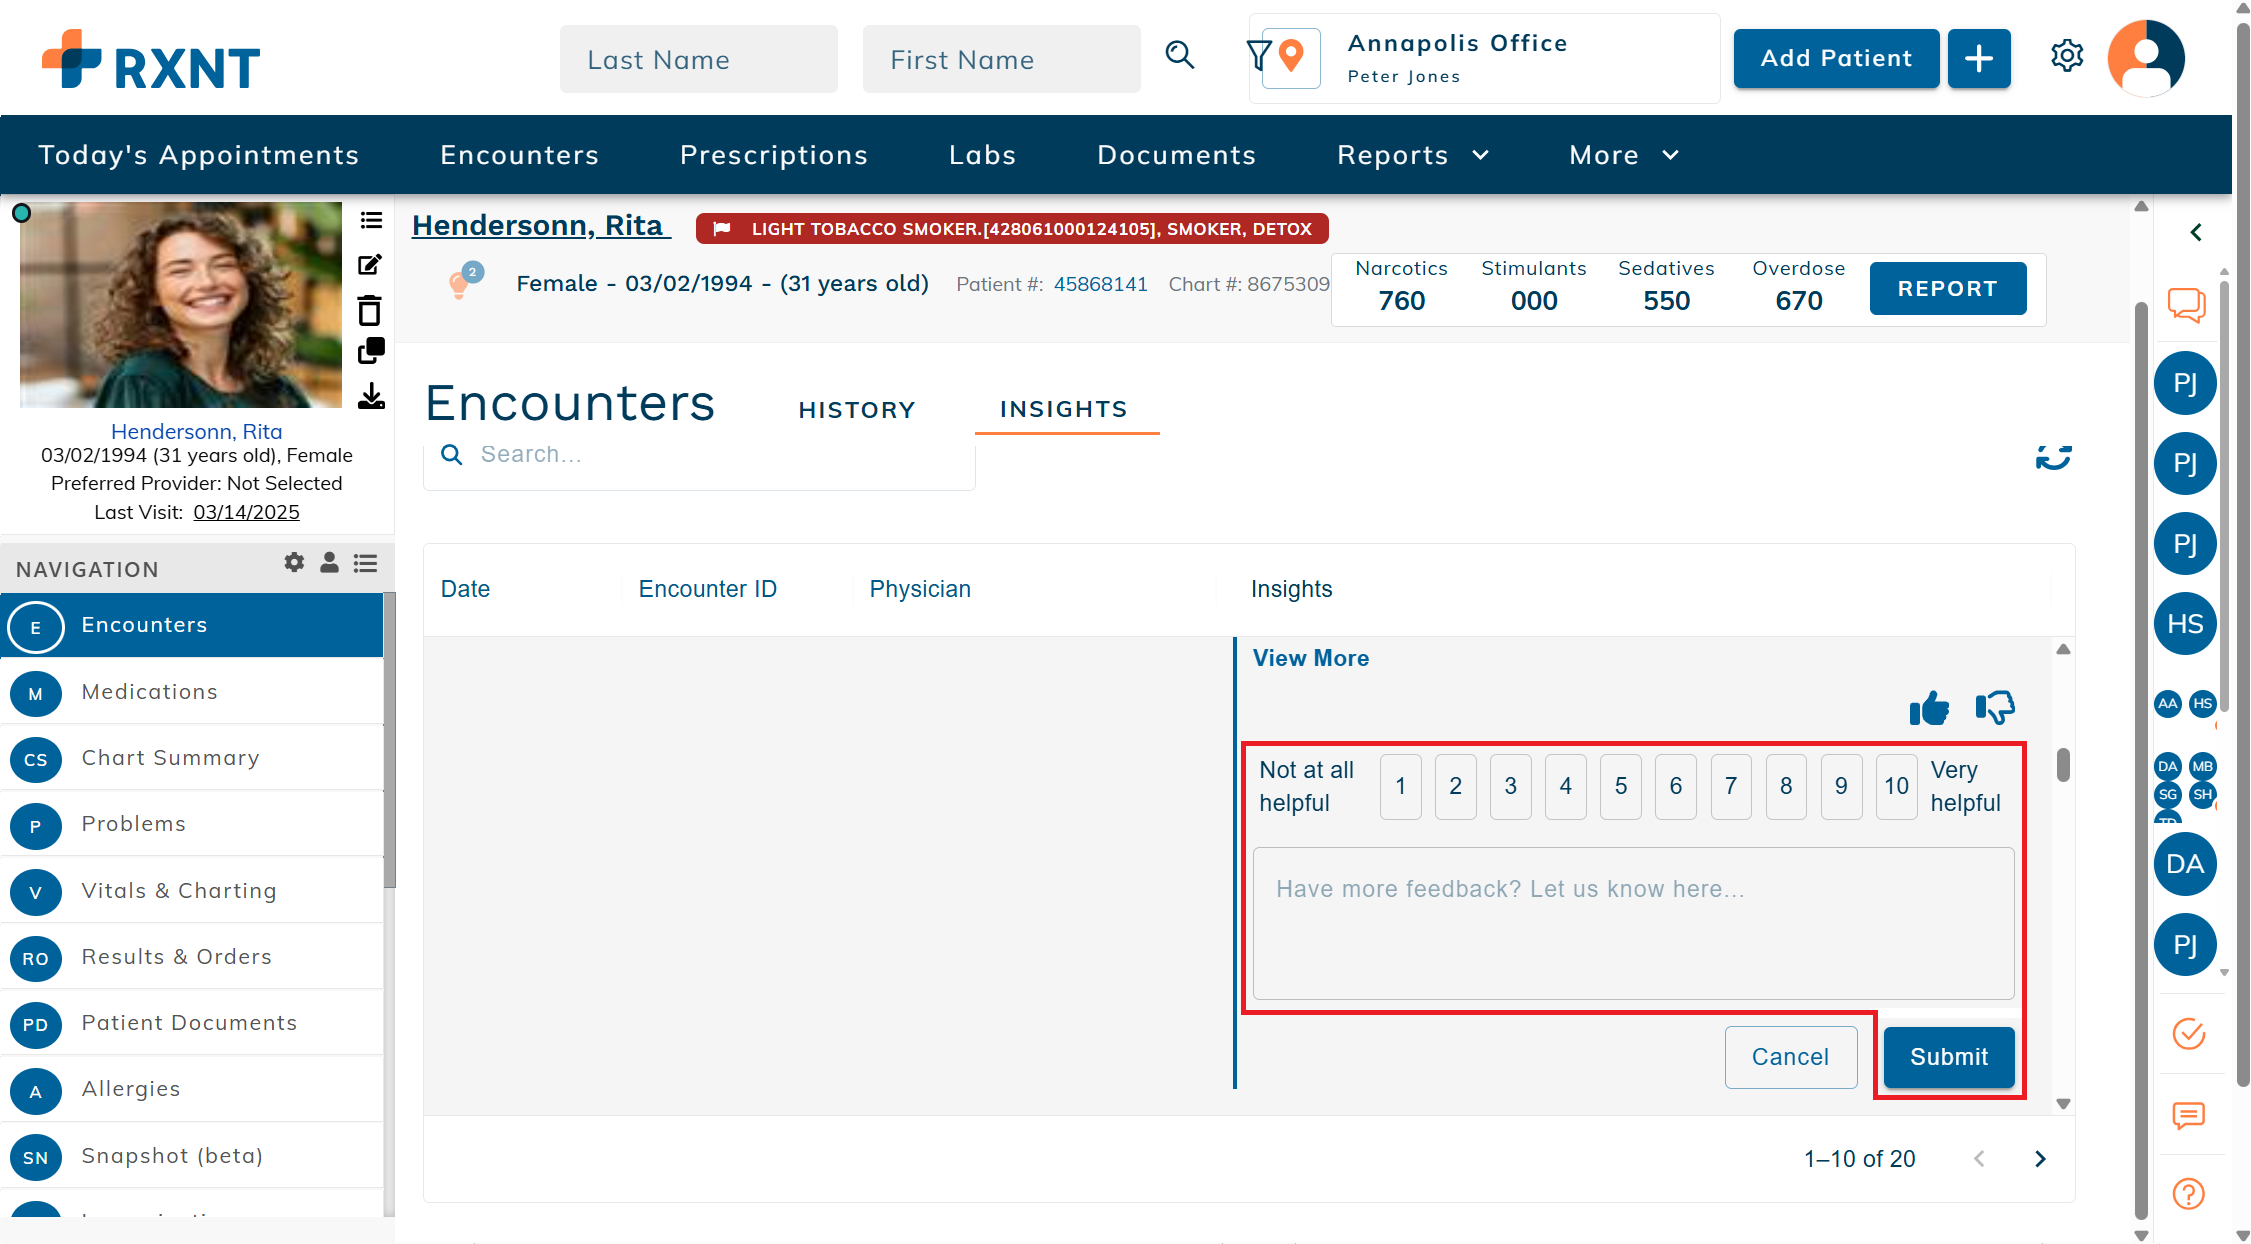Click the insights panel scrollbar thumb
This screenshot has height=1244, width=2251.
(2063, 765)
